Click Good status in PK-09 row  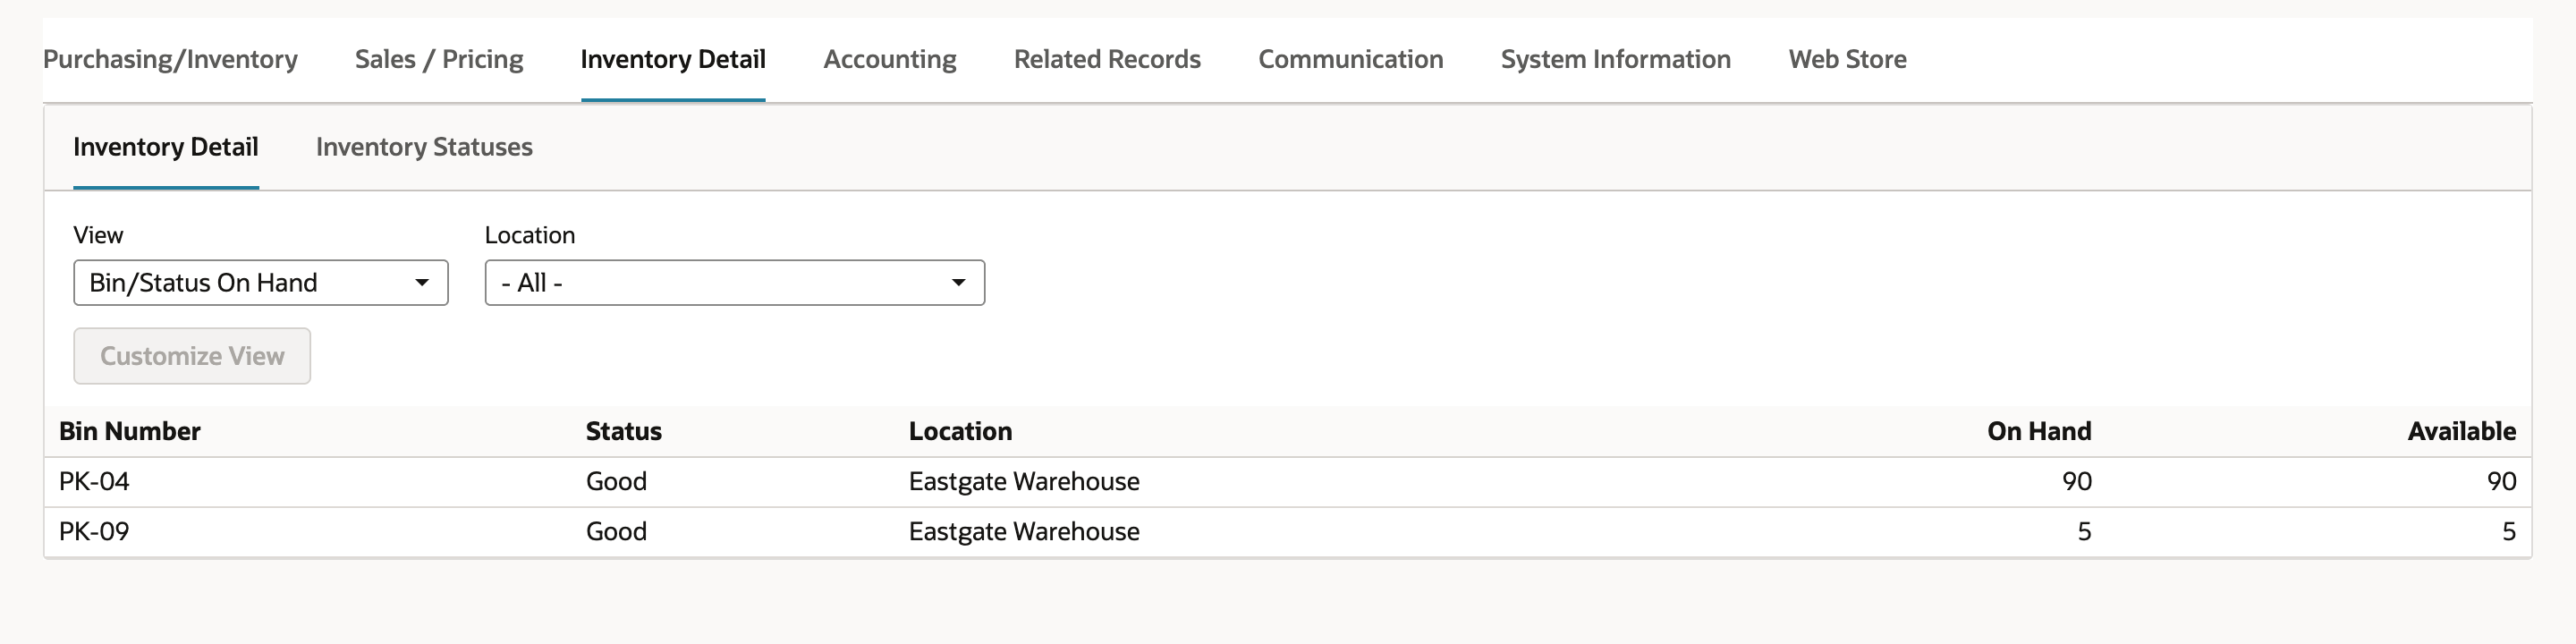616,531
